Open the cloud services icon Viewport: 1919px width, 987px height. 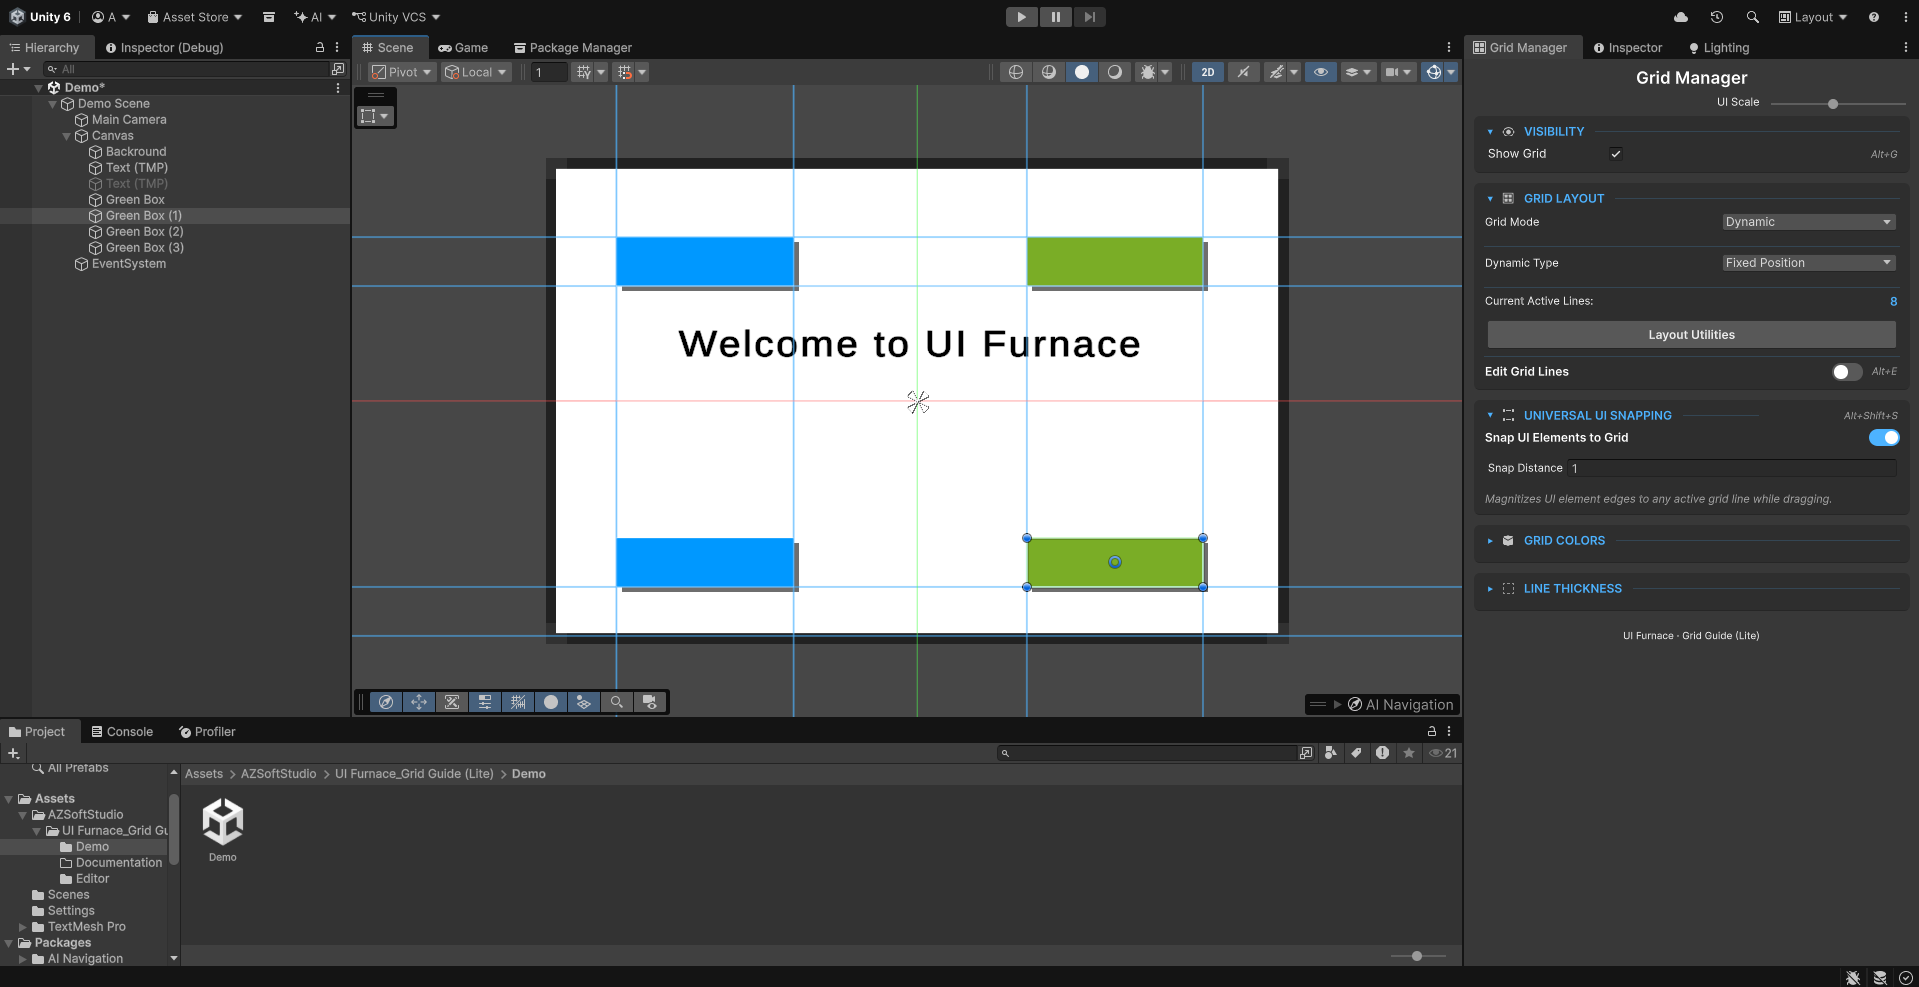(1681, 17)
